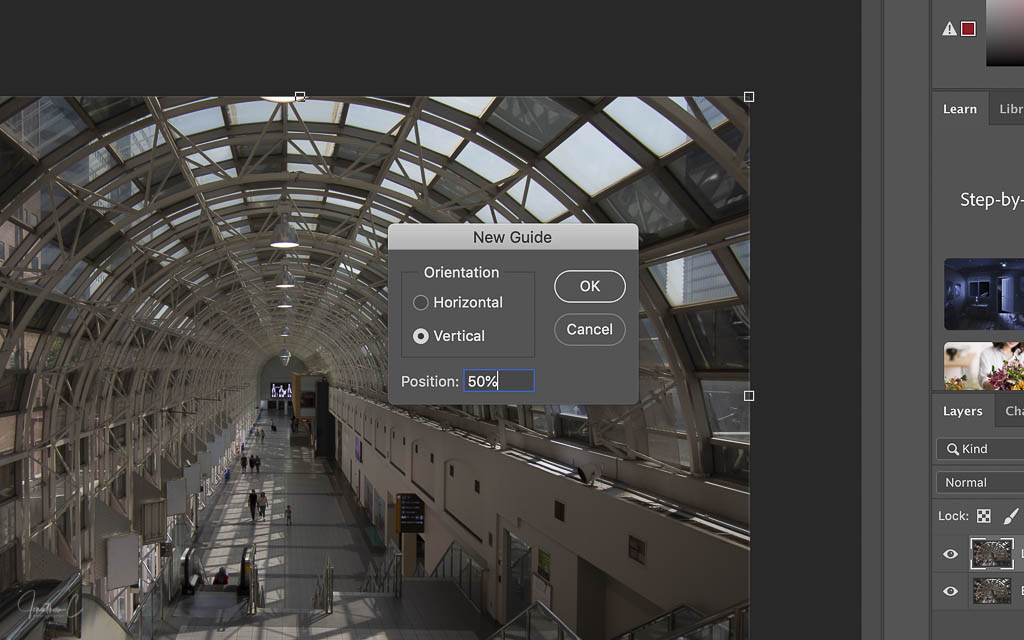Click the lock image pixels brush icon
This screenshot has height=640, width=1024.
pos(1010,516)
